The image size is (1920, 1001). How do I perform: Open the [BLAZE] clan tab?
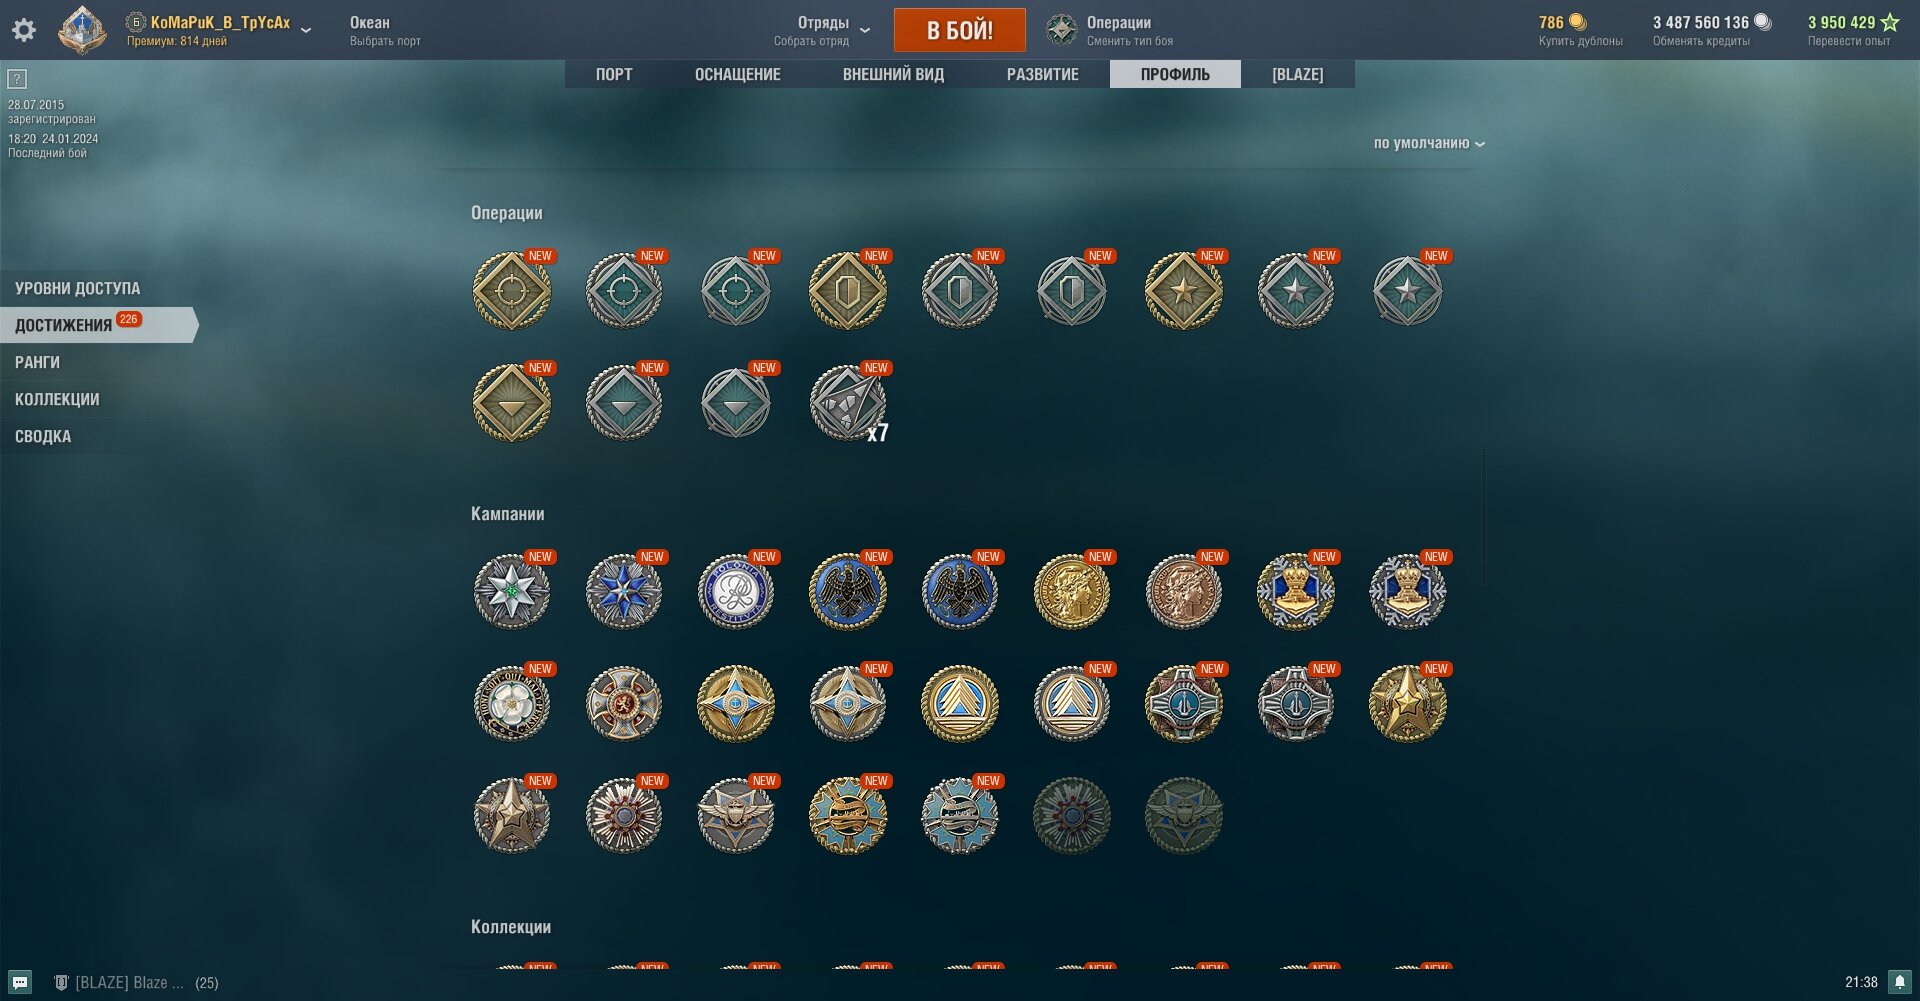click(x=1297, y=74)
